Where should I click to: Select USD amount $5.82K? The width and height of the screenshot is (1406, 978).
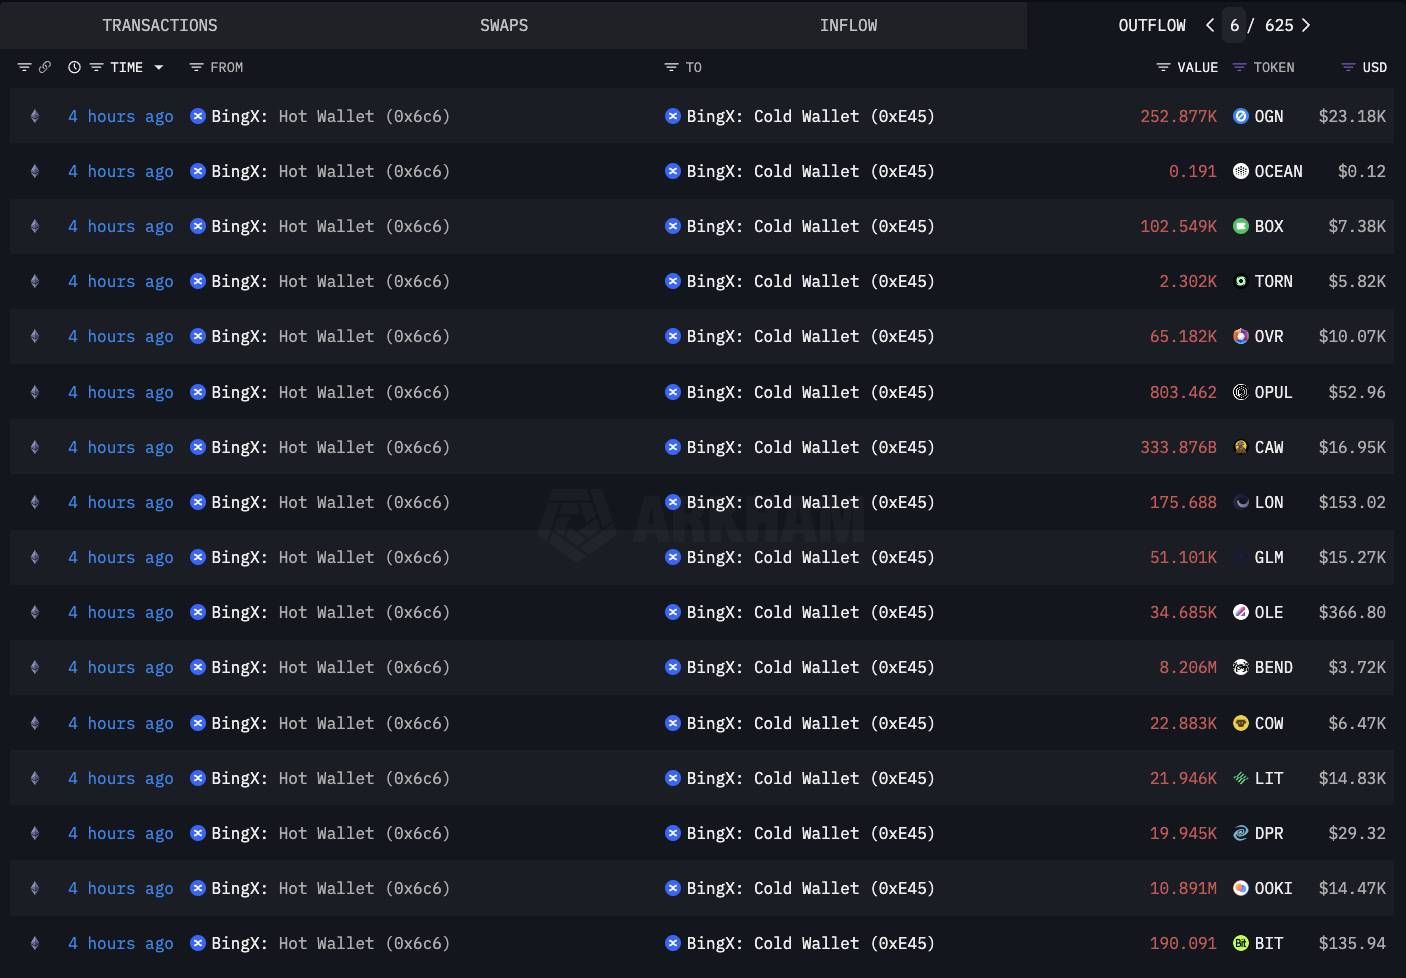[1357, 281]
